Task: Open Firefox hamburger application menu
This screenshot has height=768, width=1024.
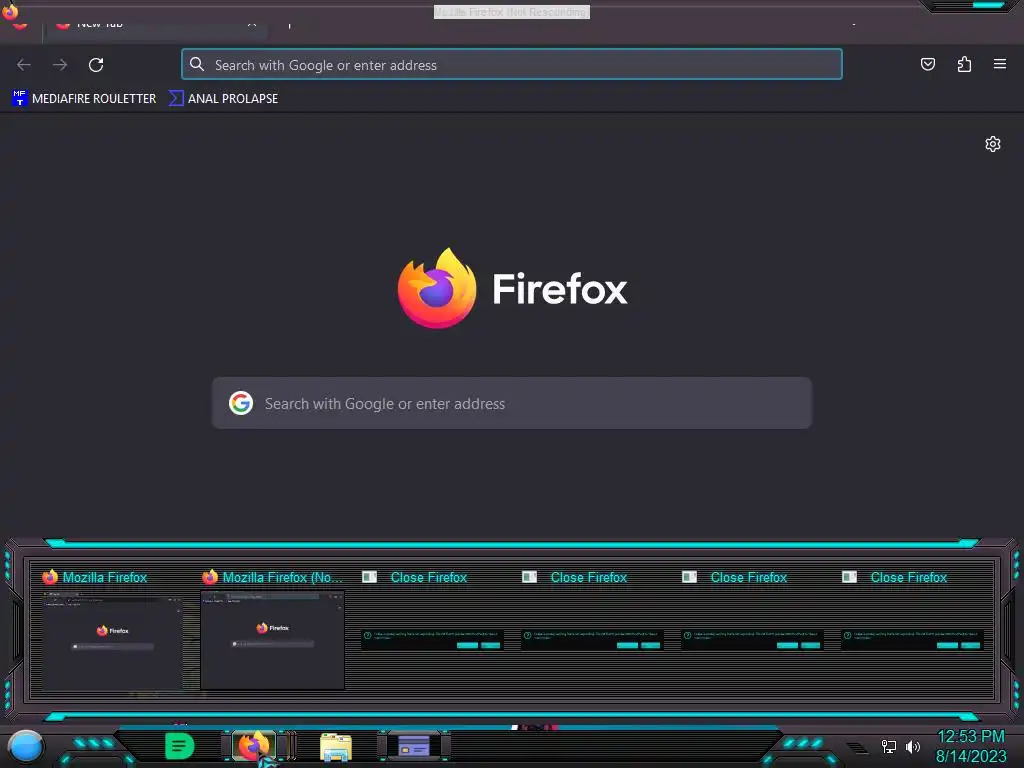Action: [x=1000, y=64]
